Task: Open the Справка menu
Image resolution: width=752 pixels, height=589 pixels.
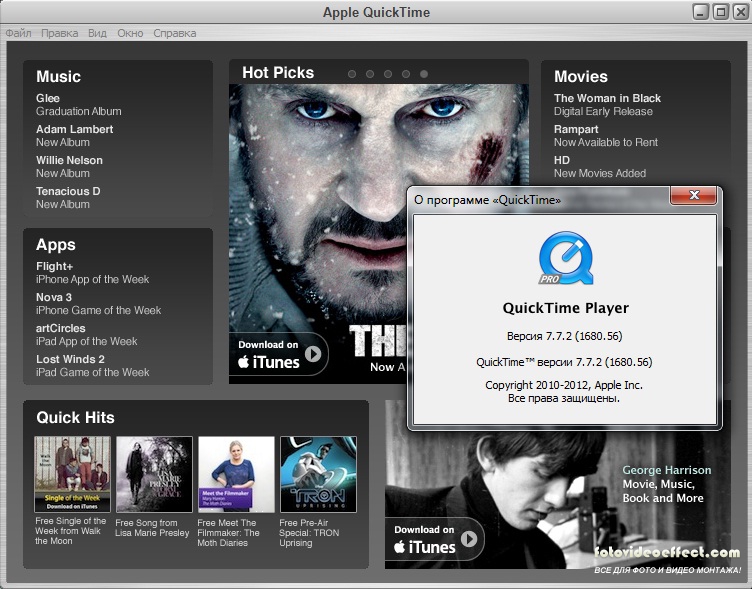Action: click(175, 33)
